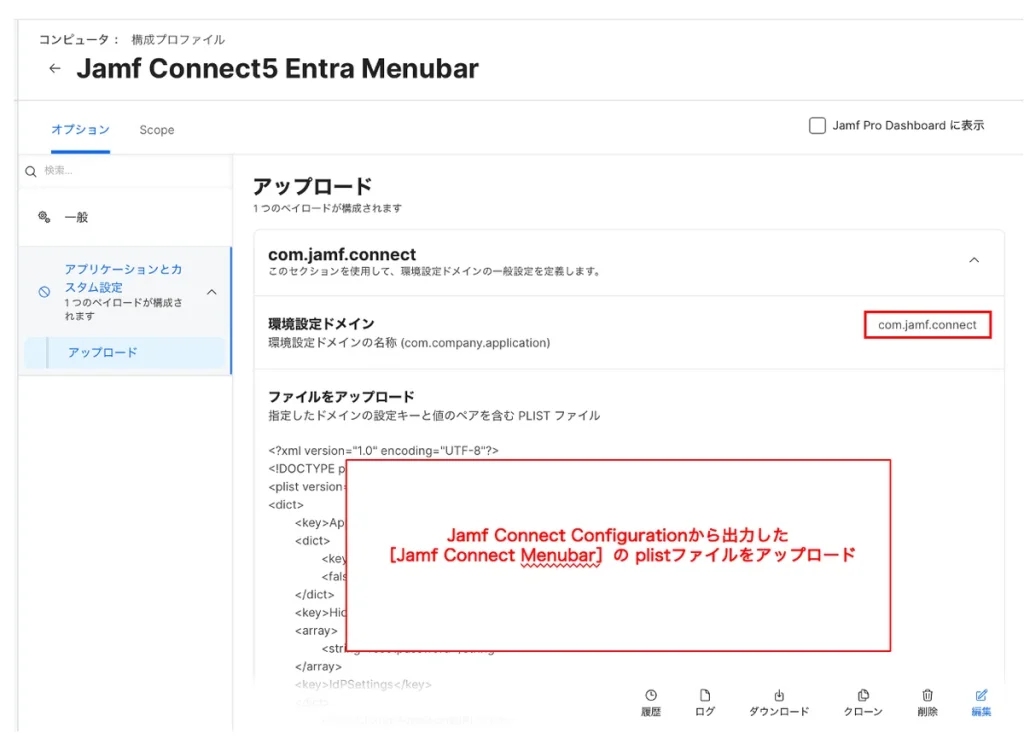Click the ログ (logs) icon
Screen dimensions: 1024x745
click(x=705, y=696)
